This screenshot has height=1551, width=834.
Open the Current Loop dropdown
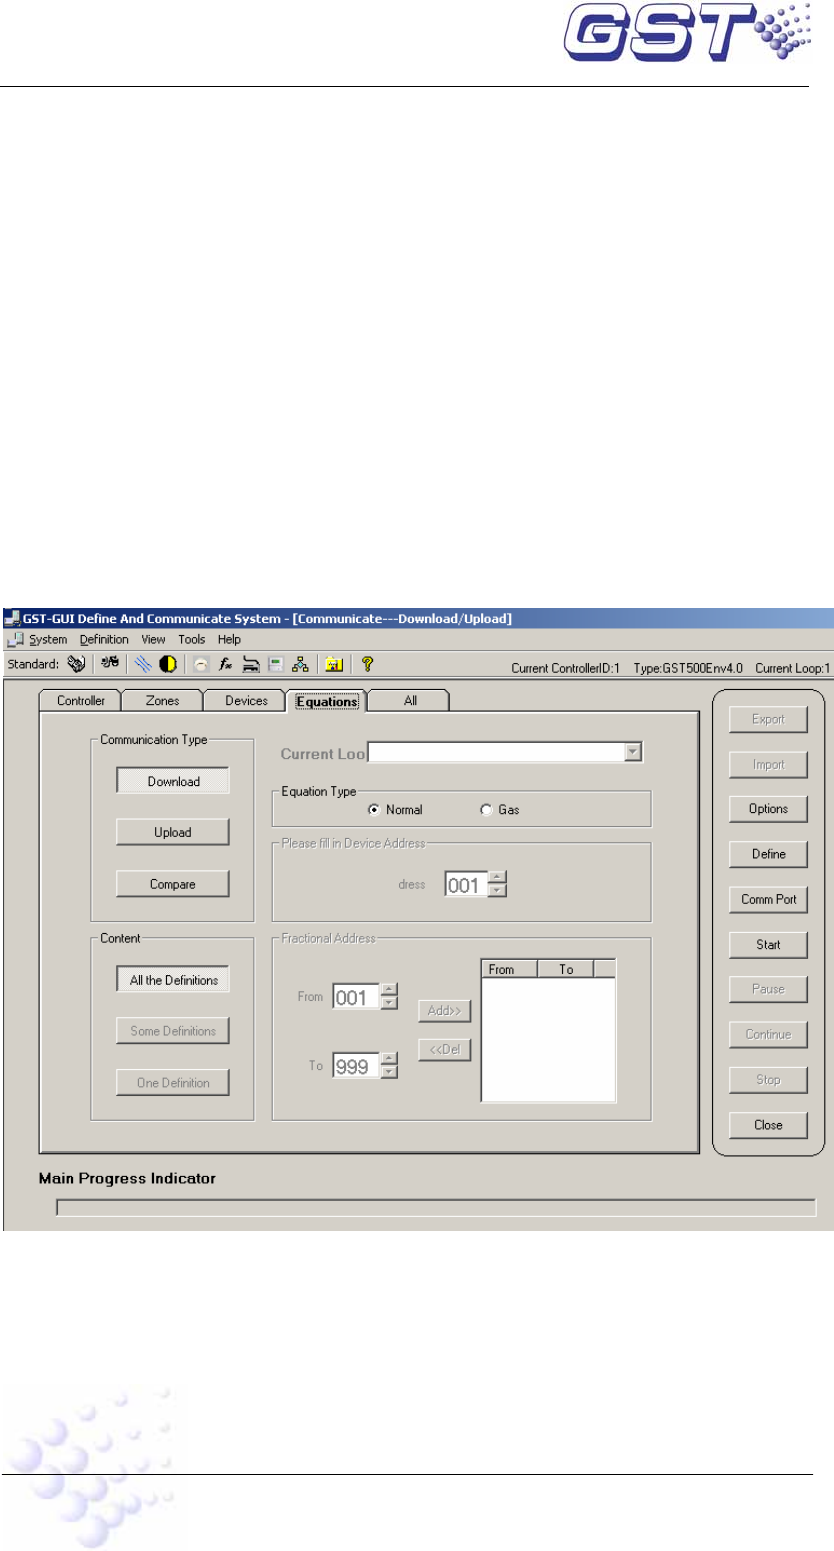[x=632, y=753]
